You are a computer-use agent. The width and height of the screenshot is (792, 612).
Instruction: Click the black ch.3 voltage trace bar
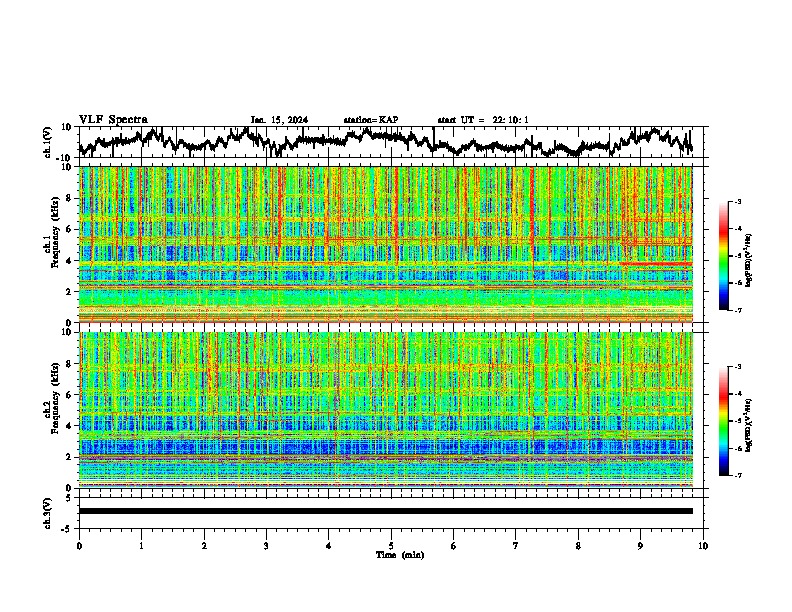pos(386,511)
